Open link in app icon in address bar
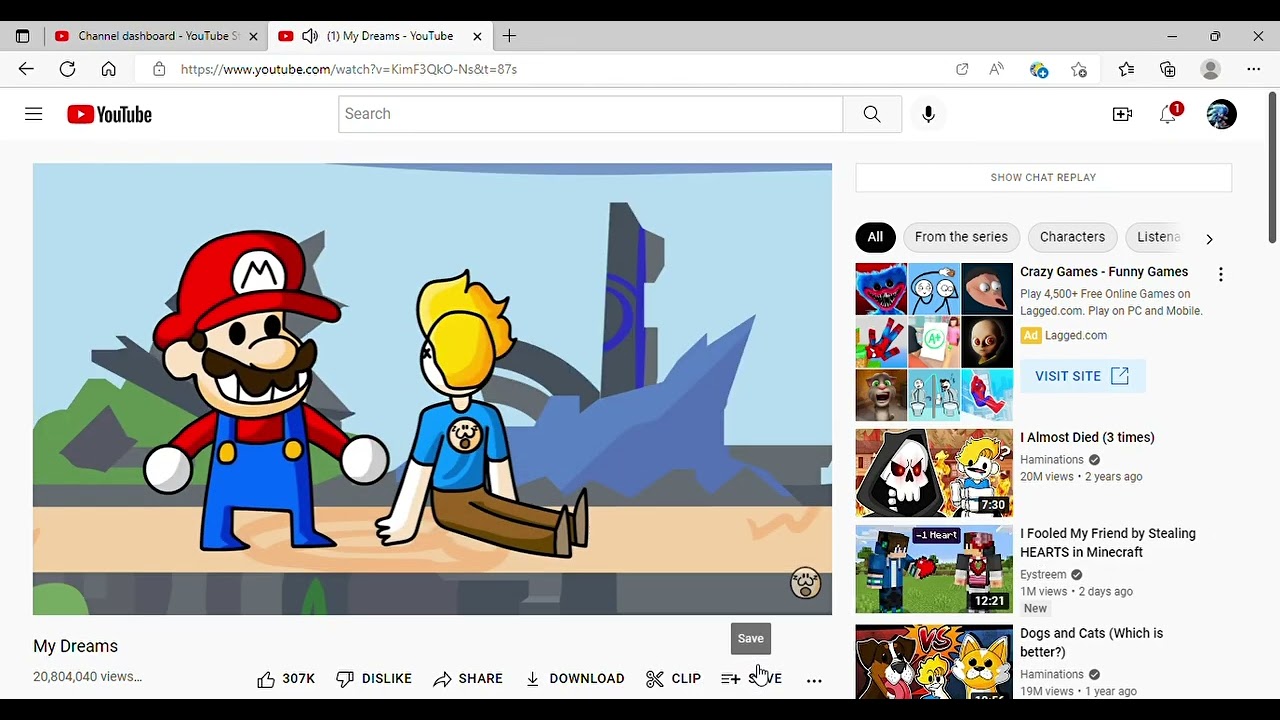 pyautogui.click(x=962, y=69)
